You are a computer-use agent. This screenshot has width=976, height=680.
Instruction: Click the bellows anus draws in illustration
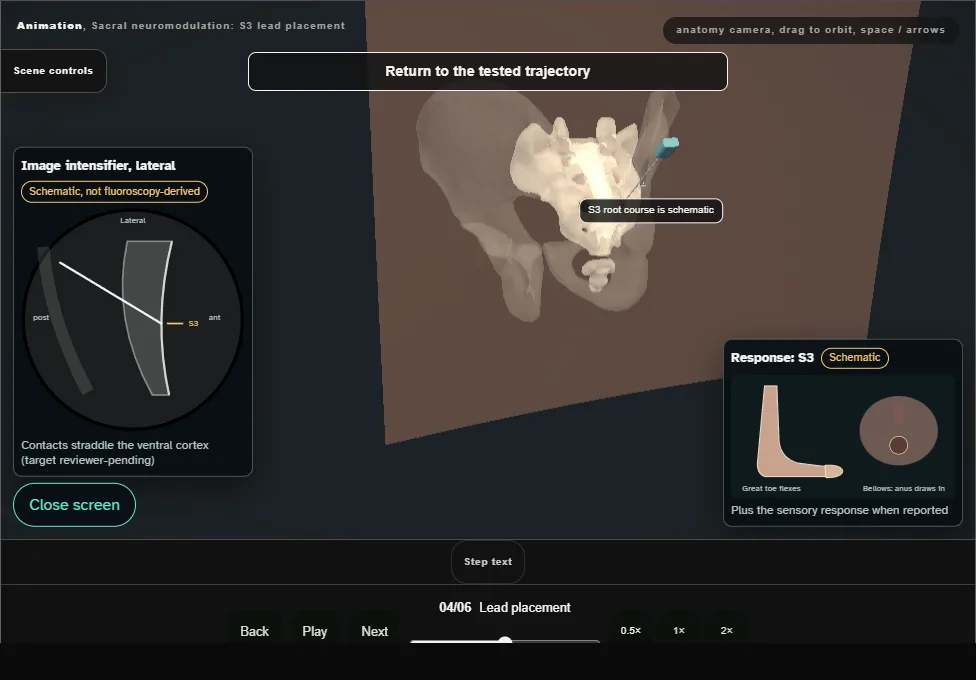pos(898,431)
